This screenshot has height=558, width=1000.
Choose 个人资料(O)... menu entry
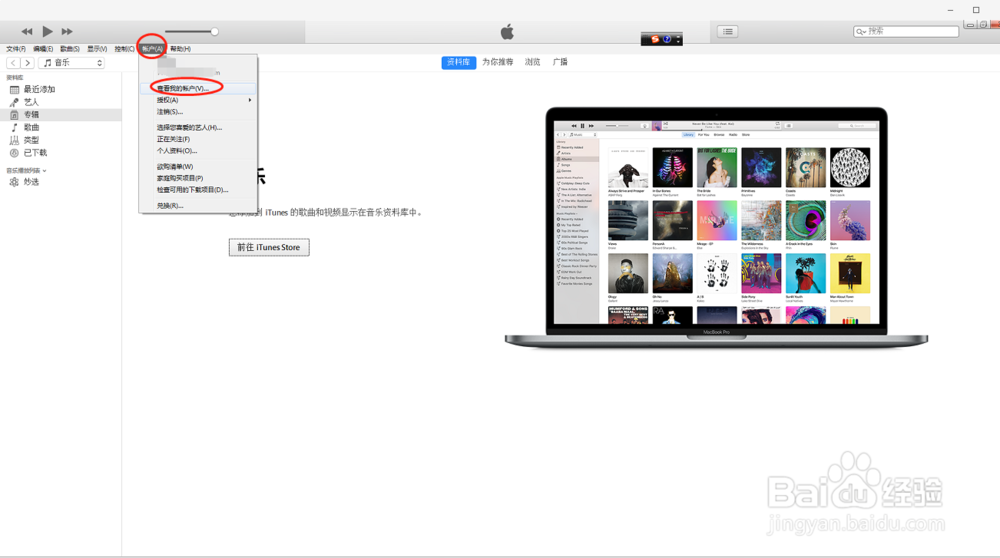(198, 151)
